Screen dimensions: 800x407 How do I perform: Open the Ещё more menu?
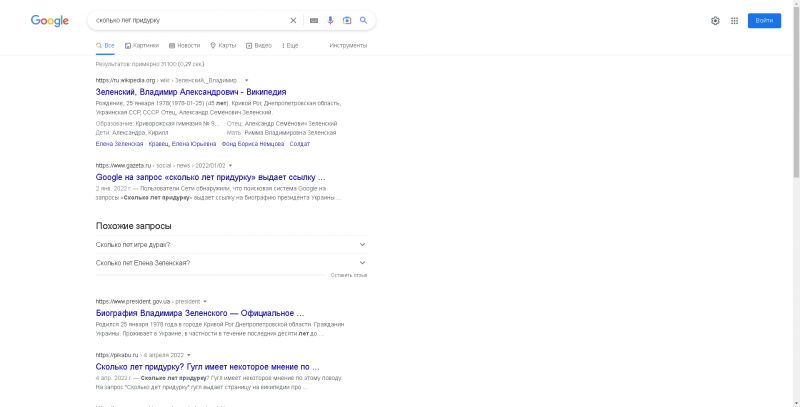tap(290, 45)
